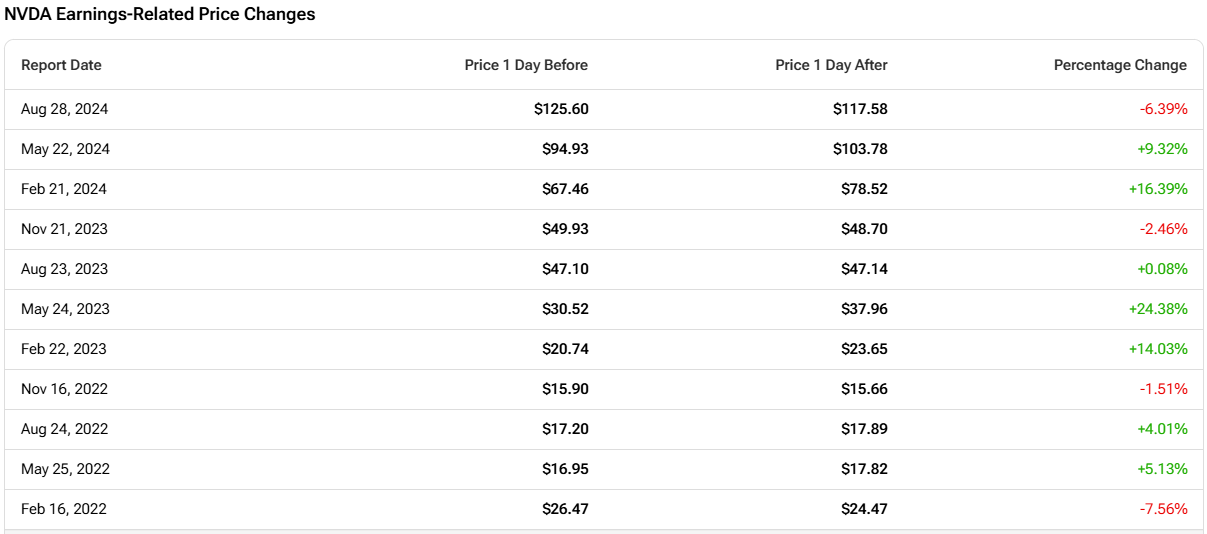
Task: Click the +16.39% percentage change value
Action: [x=1158, y=189]
